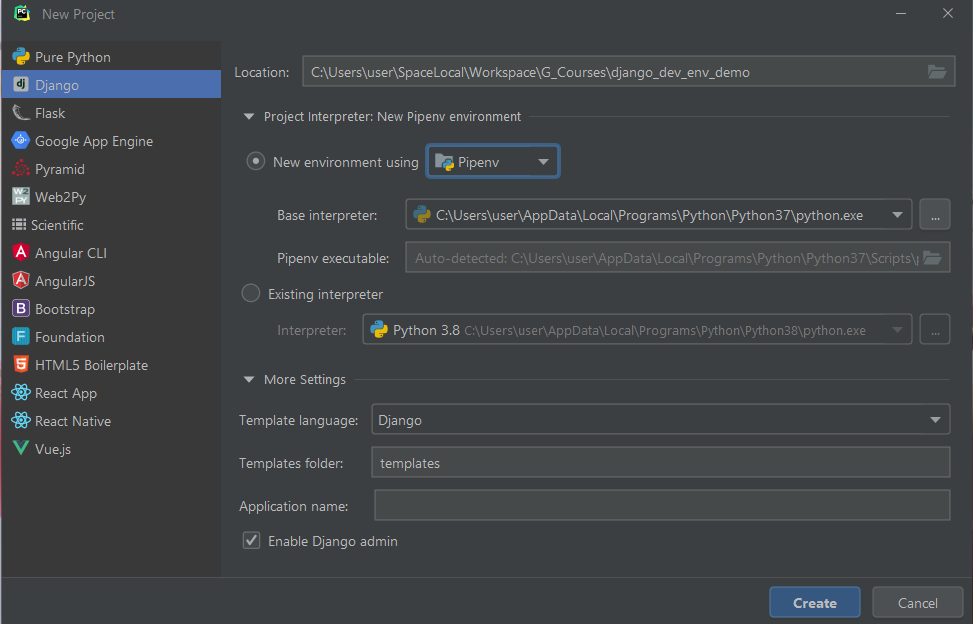Screen dimensions: 973x624
Task: Select HTML5 Boilerplate in project list
Action: [x=111, y=364]
